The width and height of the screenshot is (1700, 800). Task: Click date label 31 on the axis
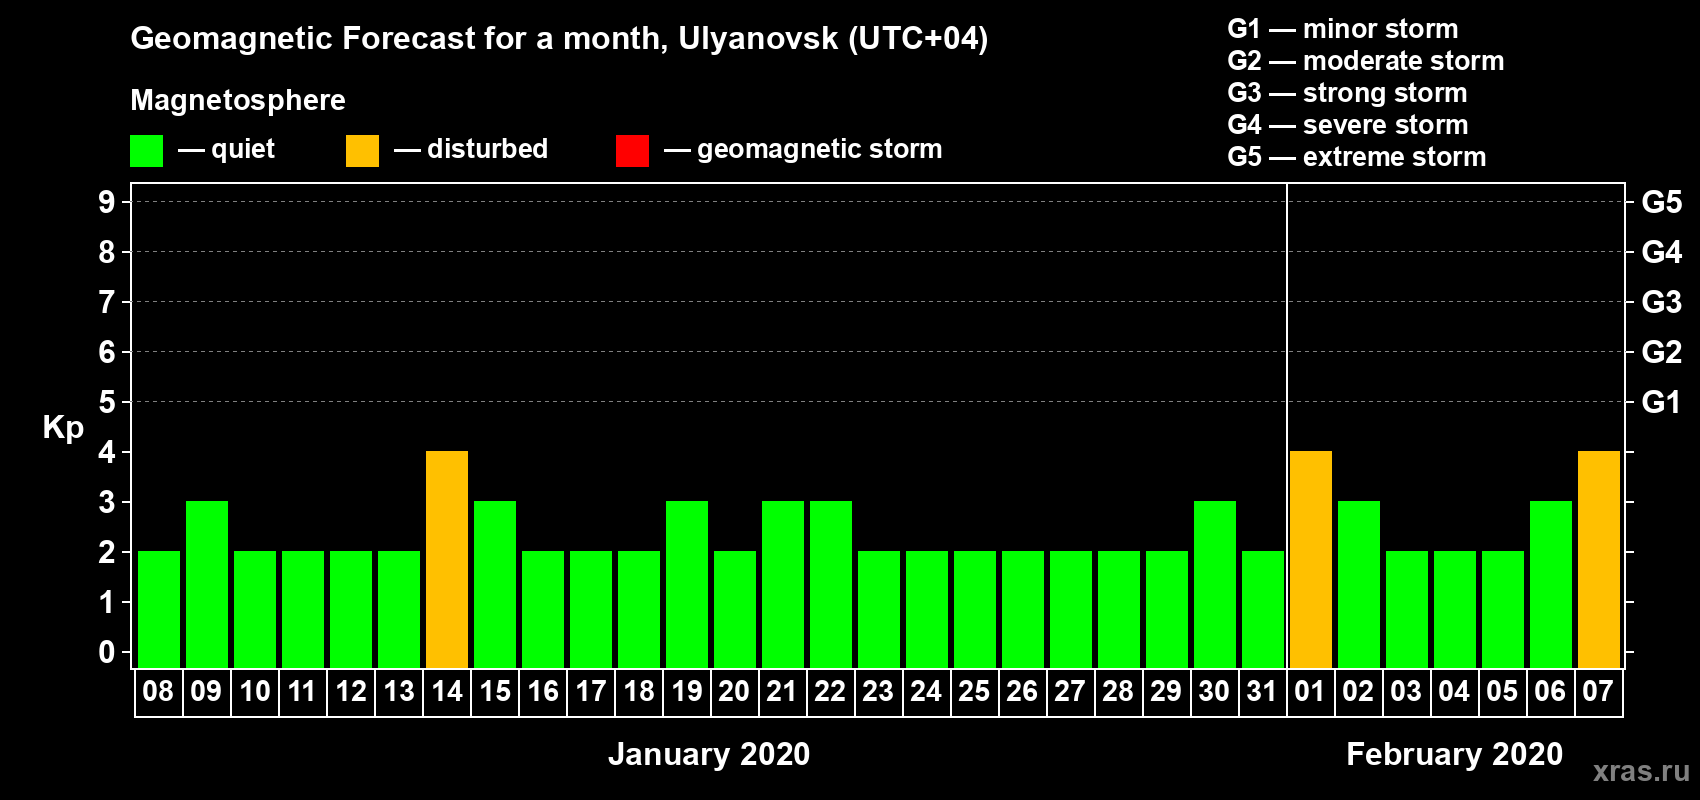[1262, 691]
